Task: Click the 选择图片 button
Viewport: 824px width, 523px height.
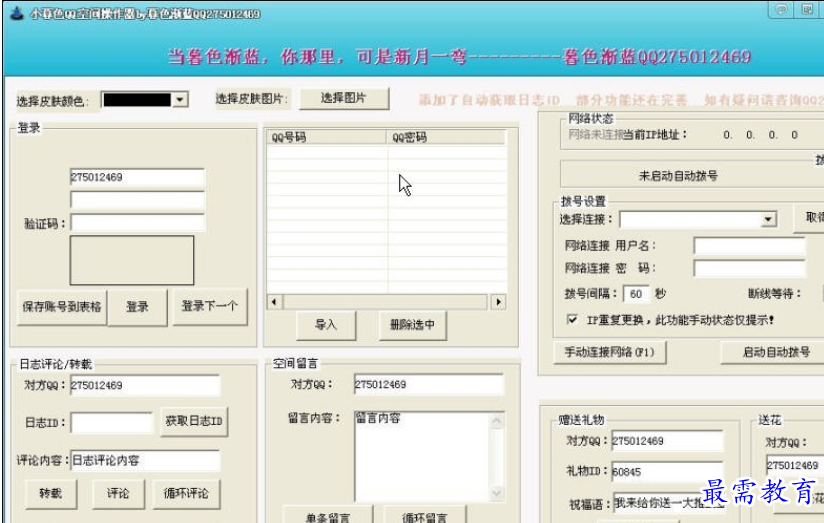Action: click(x=344, y=98)
